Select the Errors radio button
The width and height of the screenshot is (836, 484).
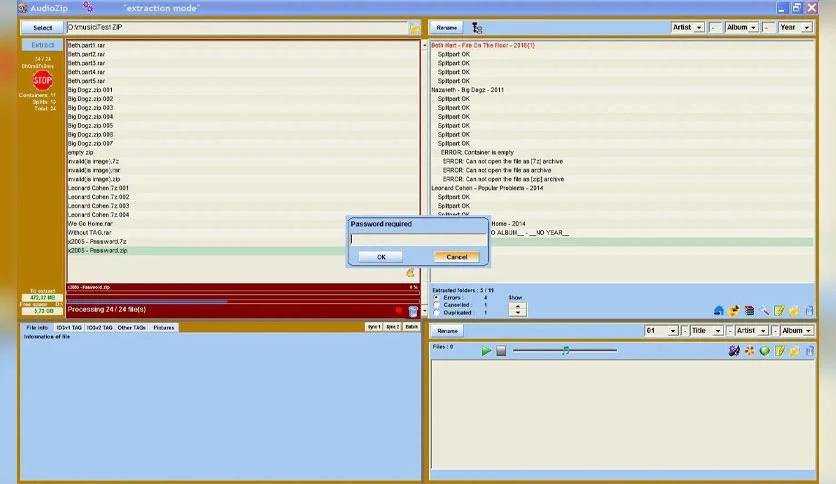(436, 297)
